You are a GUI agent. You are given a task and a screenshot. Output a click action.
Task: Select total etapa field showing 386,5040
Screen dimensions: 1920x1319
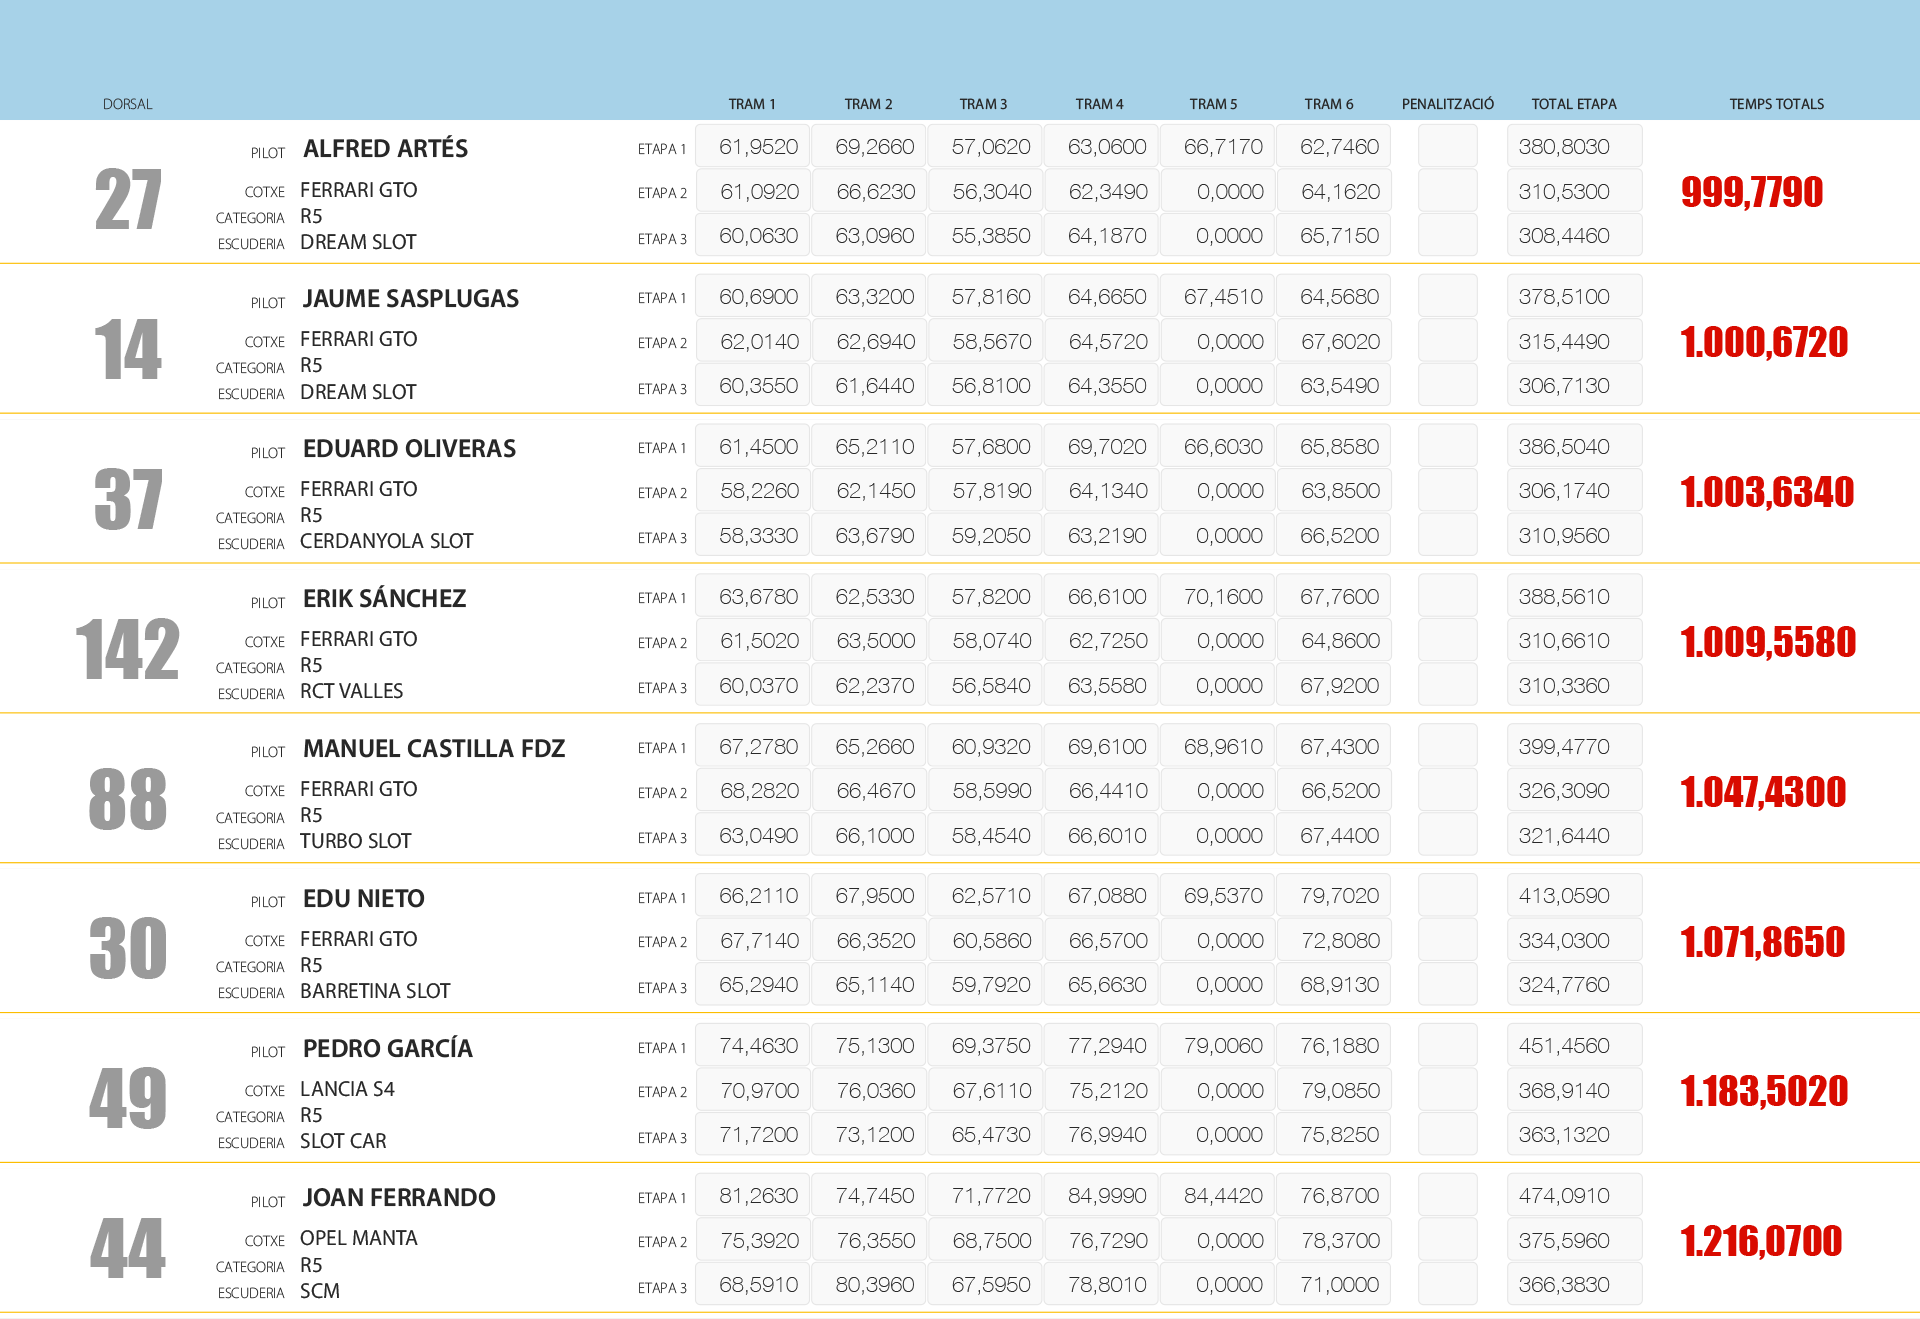coord(1574,447)
